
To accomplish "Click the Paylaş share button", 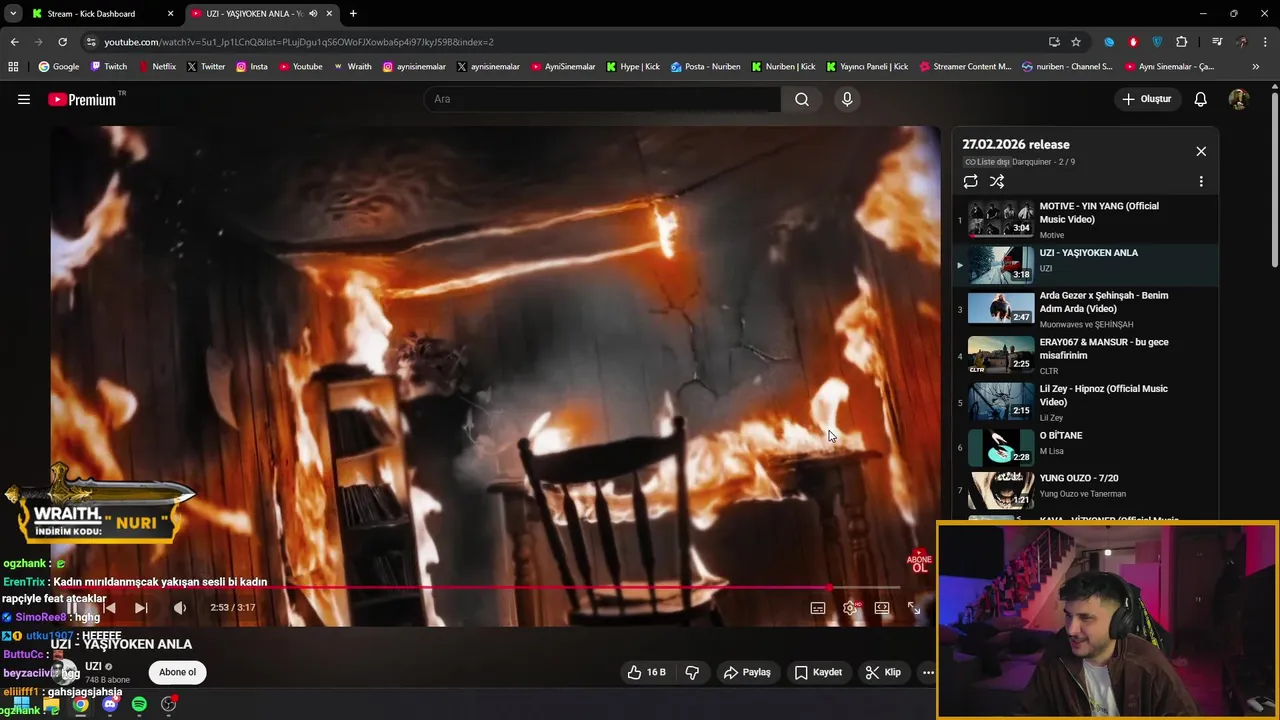I will (747, 672).
